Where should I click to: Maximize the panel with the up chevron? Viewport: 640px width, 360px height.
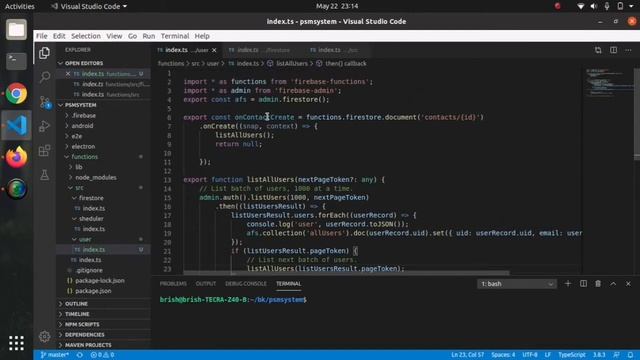613,284
